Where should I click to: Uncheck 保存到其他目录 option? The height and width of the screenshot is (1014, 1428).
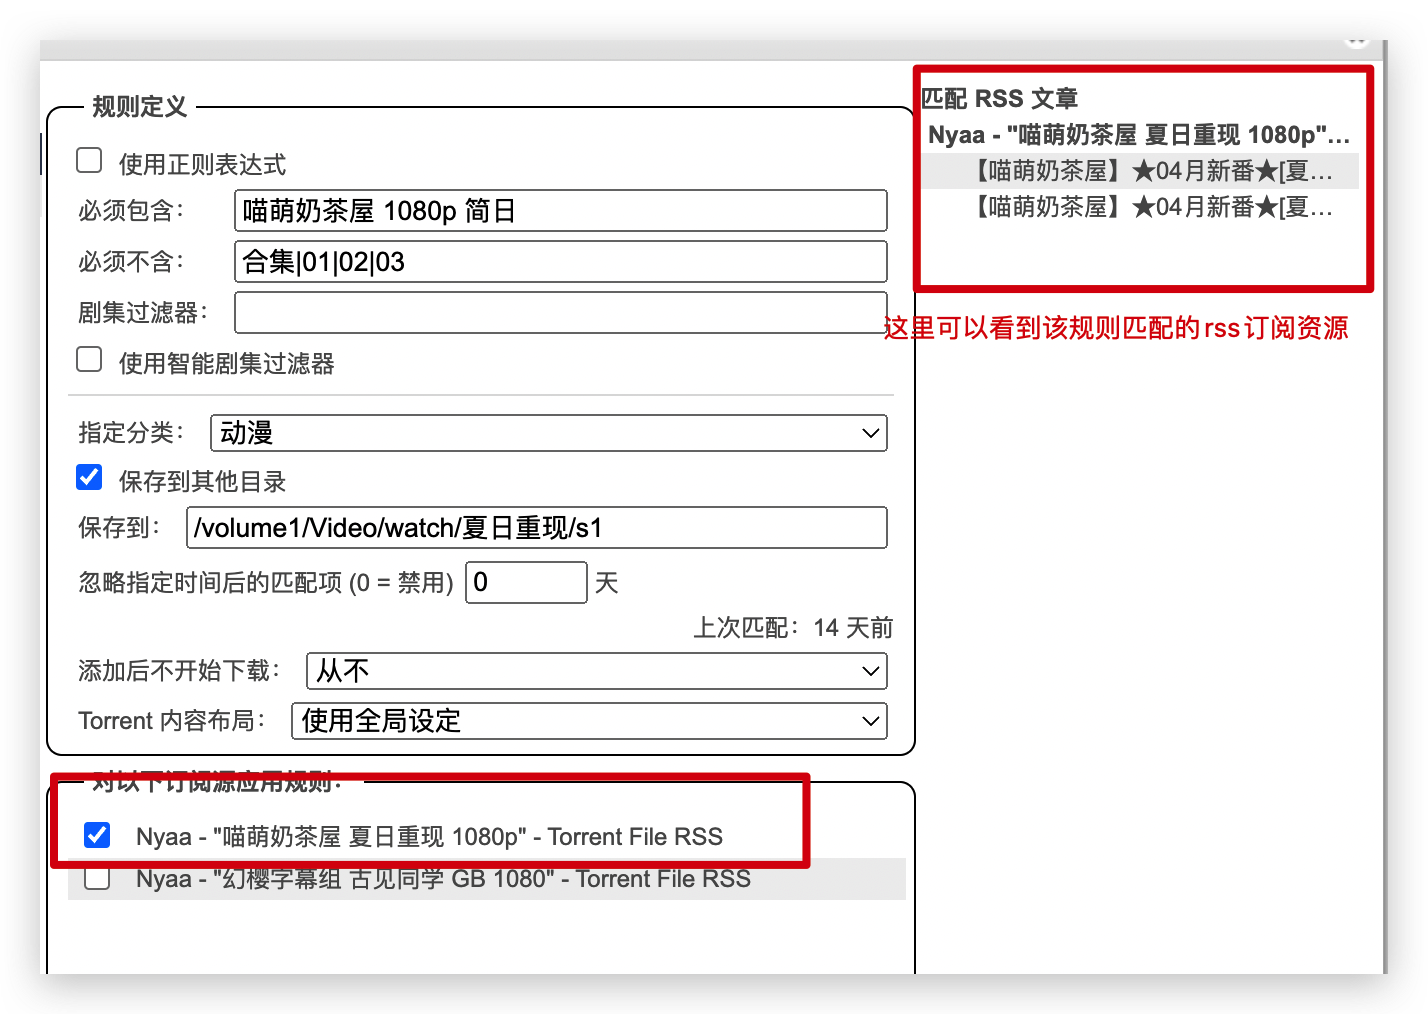(90, 478)
